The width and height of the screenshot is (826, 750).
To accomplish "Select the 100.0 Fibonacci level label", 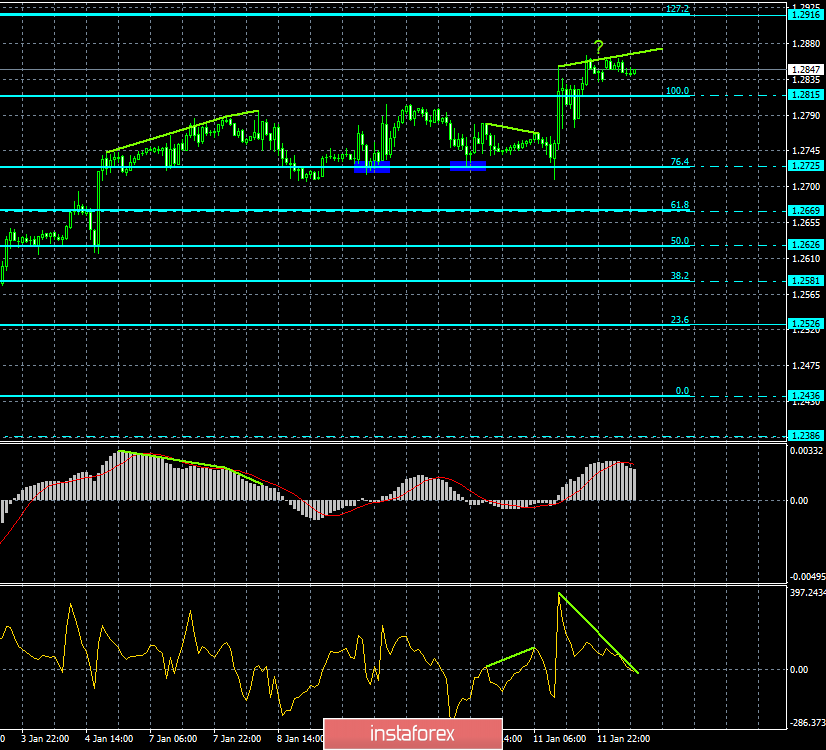I will (x=677, y=90).
